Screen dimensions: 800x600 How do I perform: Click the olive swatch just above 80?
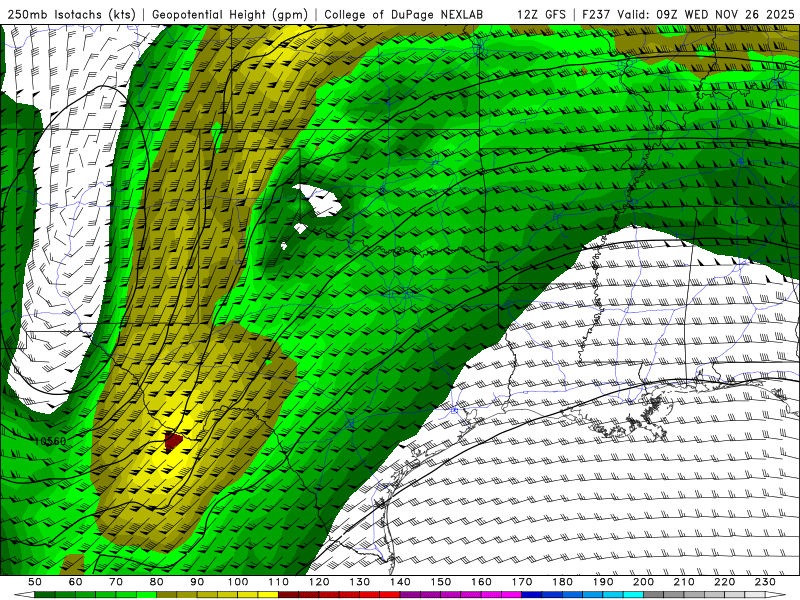click(x=166, y=594)
